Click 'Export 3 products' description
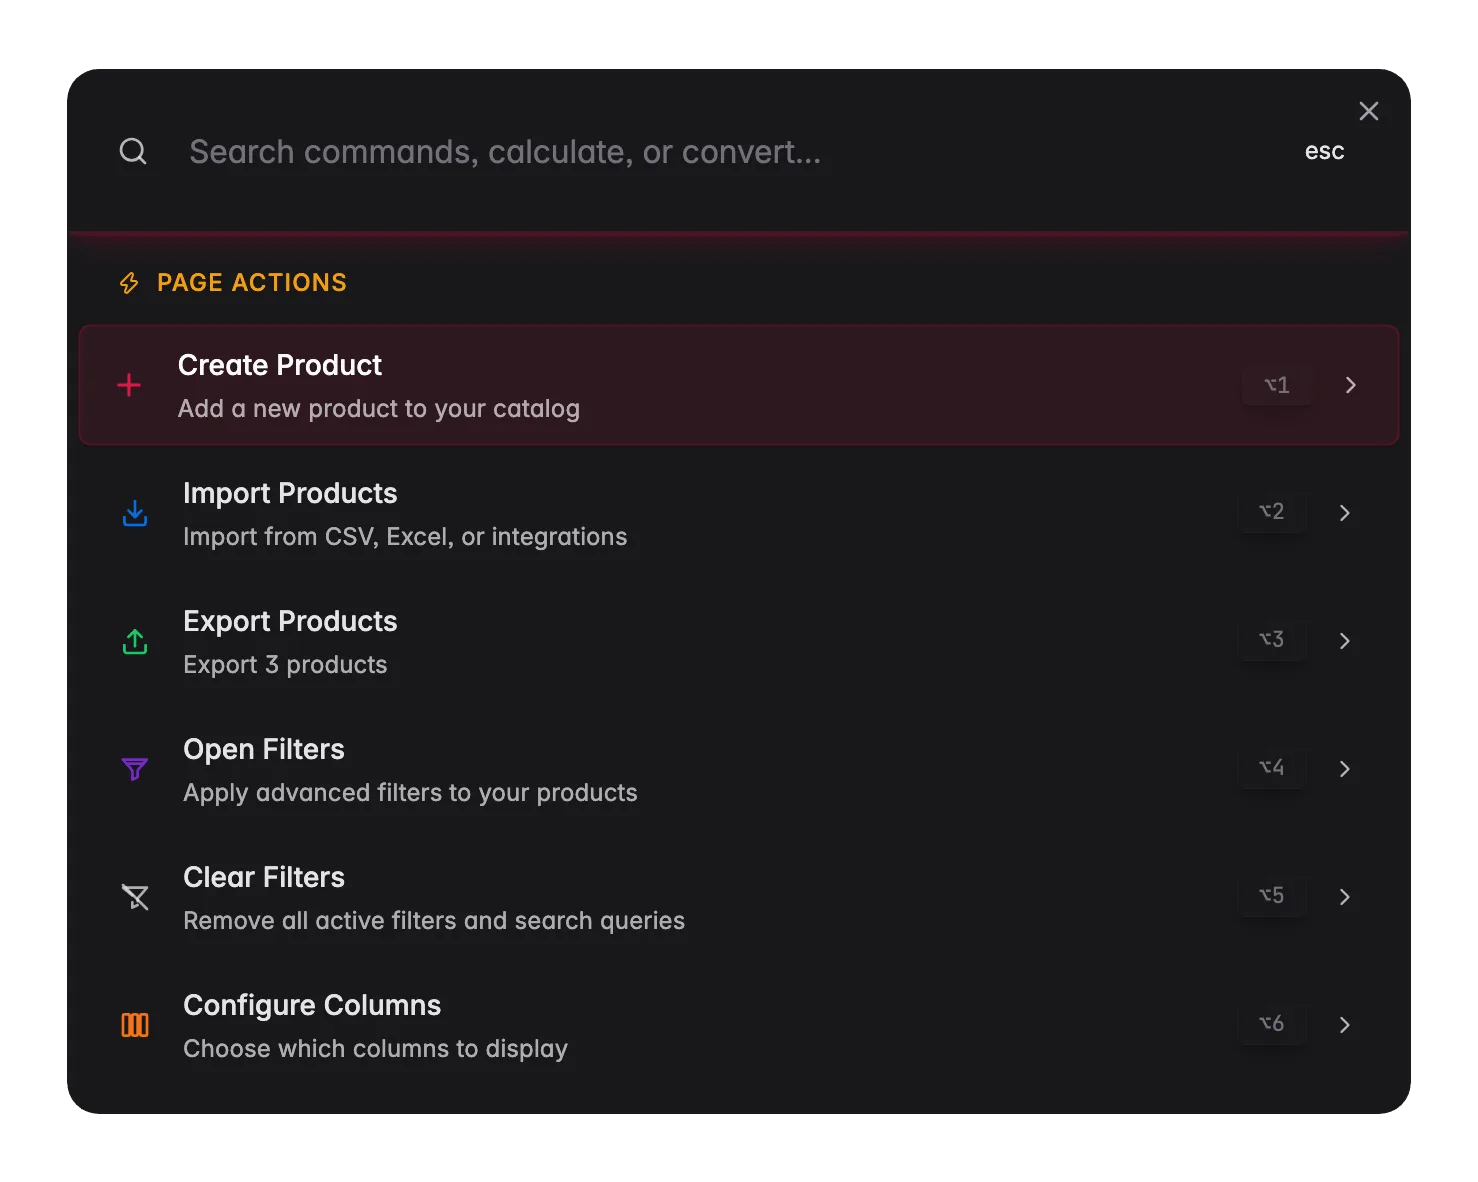Viewport: 1478px width, 1182px height. [x=285, y=665]
